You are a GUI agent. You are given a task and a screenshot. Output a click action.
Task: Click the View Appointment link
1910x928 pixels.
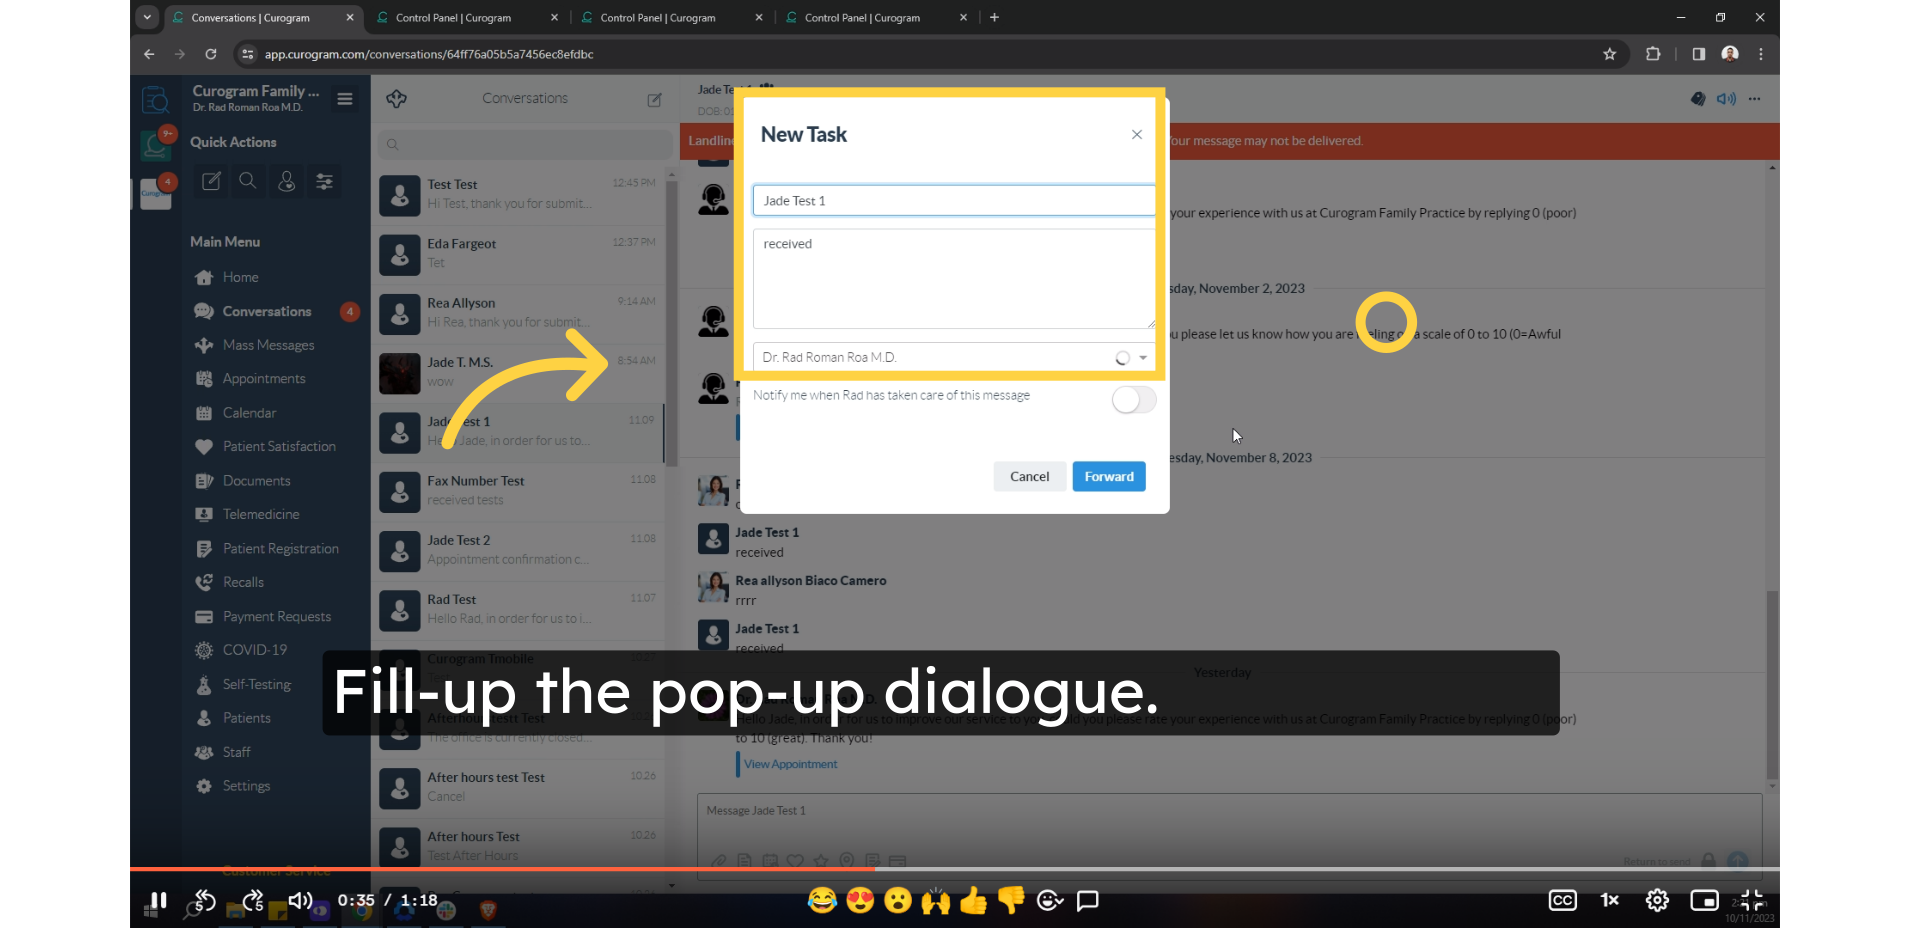point(790,764)
